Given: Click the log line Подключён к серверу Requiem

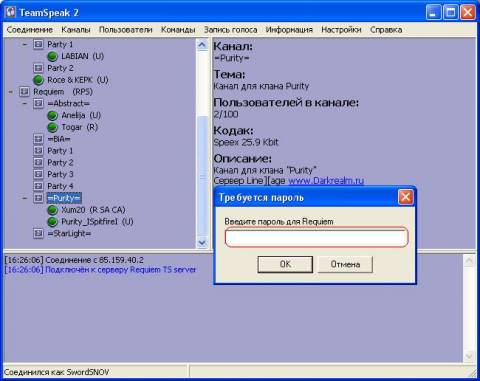Looking at the screenshot, I should click(101, 270).
